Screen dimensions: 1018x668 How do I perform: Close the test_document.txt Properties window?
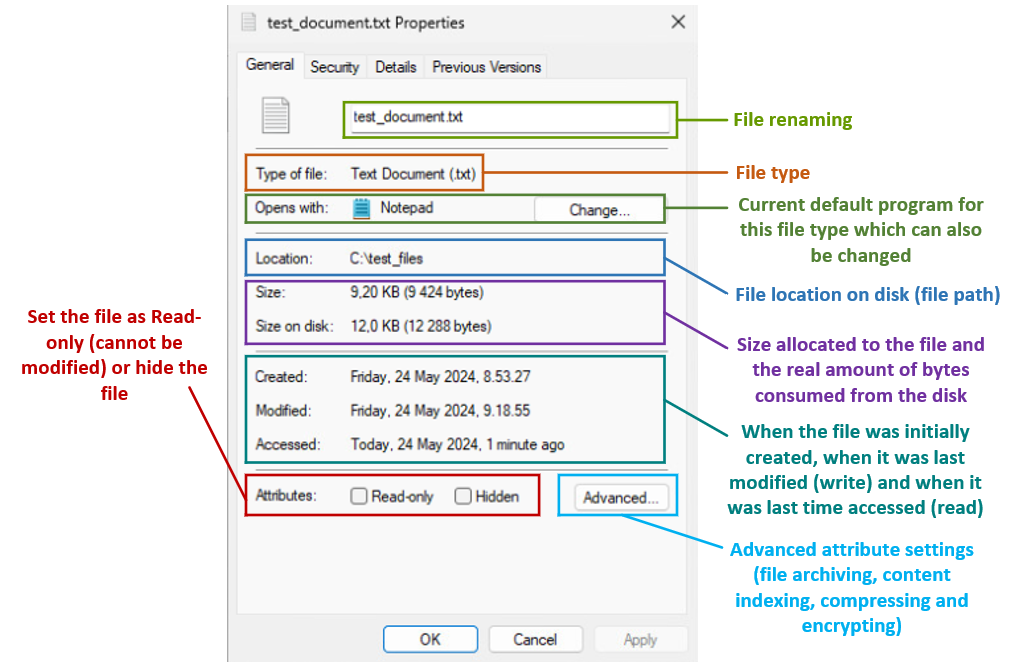[x=678, y=21]
